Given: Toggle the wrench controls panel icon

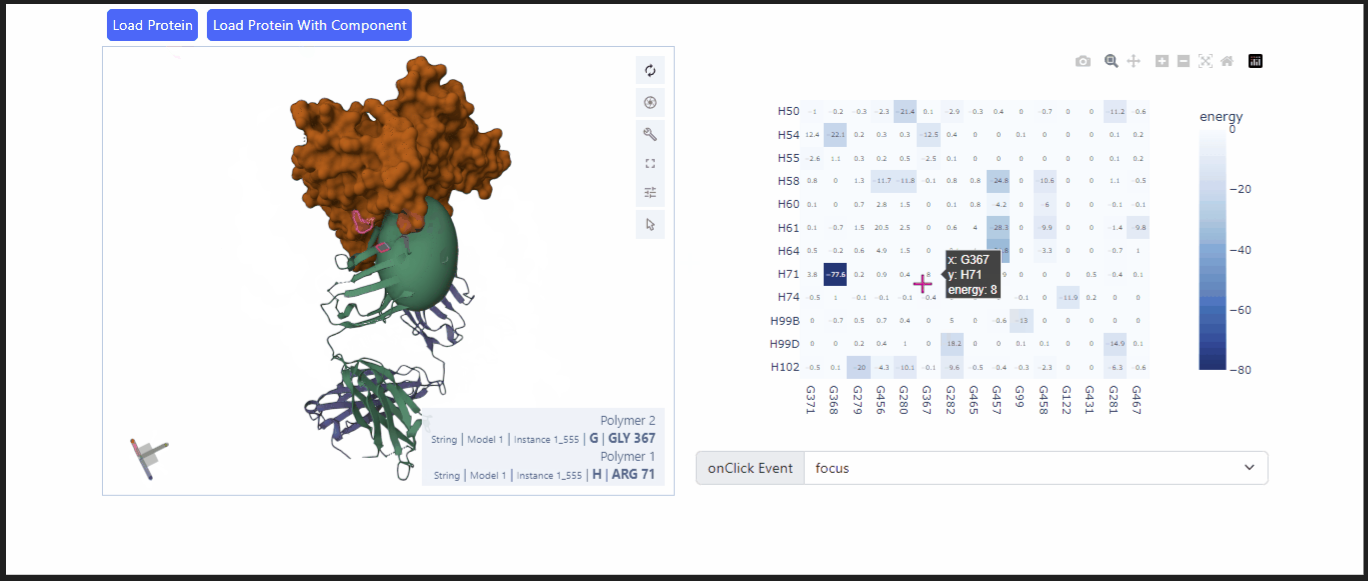Looking at the screenshot, I should click(650, 134).
